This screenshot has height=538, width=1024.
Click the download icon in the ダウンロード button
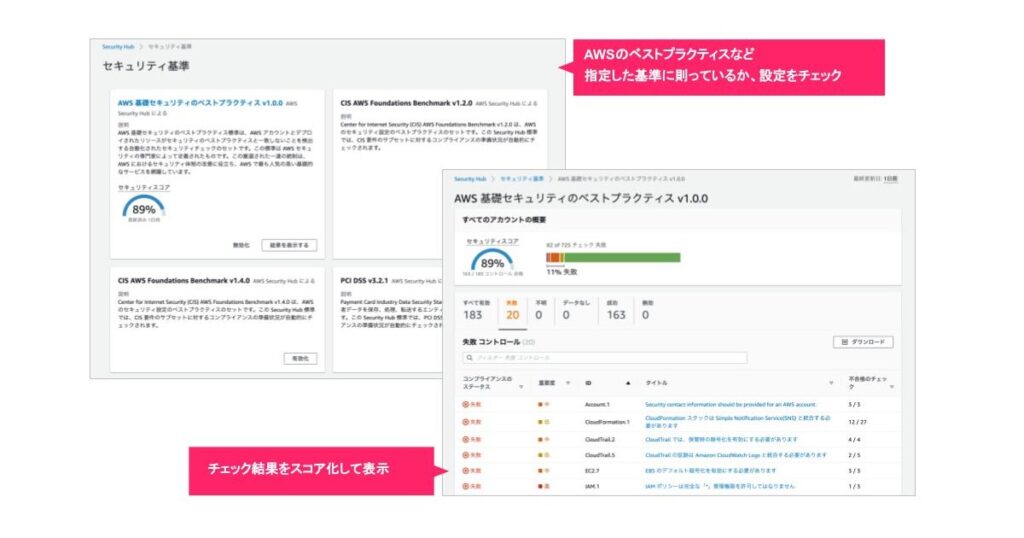(843, 342)
